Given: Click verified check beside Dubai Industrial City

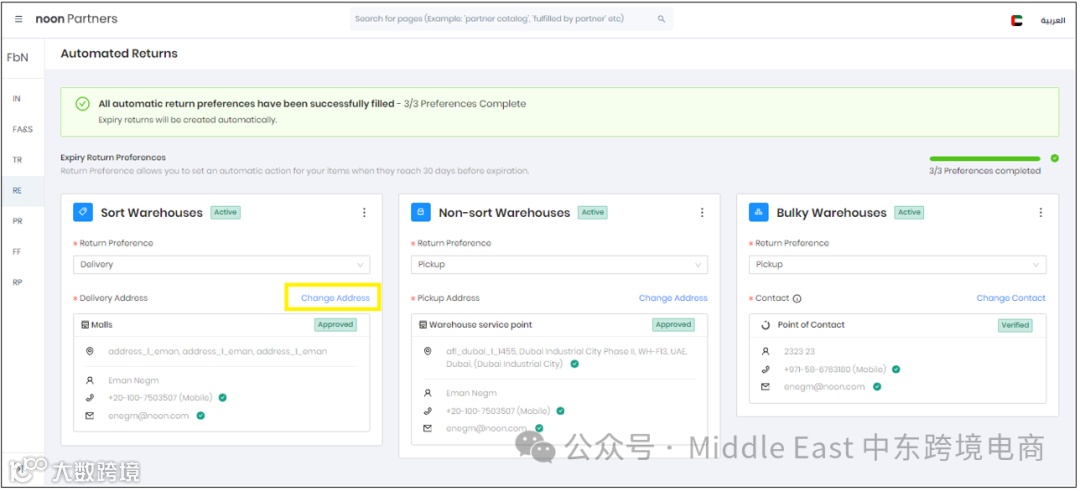Looking at the screenshot, I should 574,364.
